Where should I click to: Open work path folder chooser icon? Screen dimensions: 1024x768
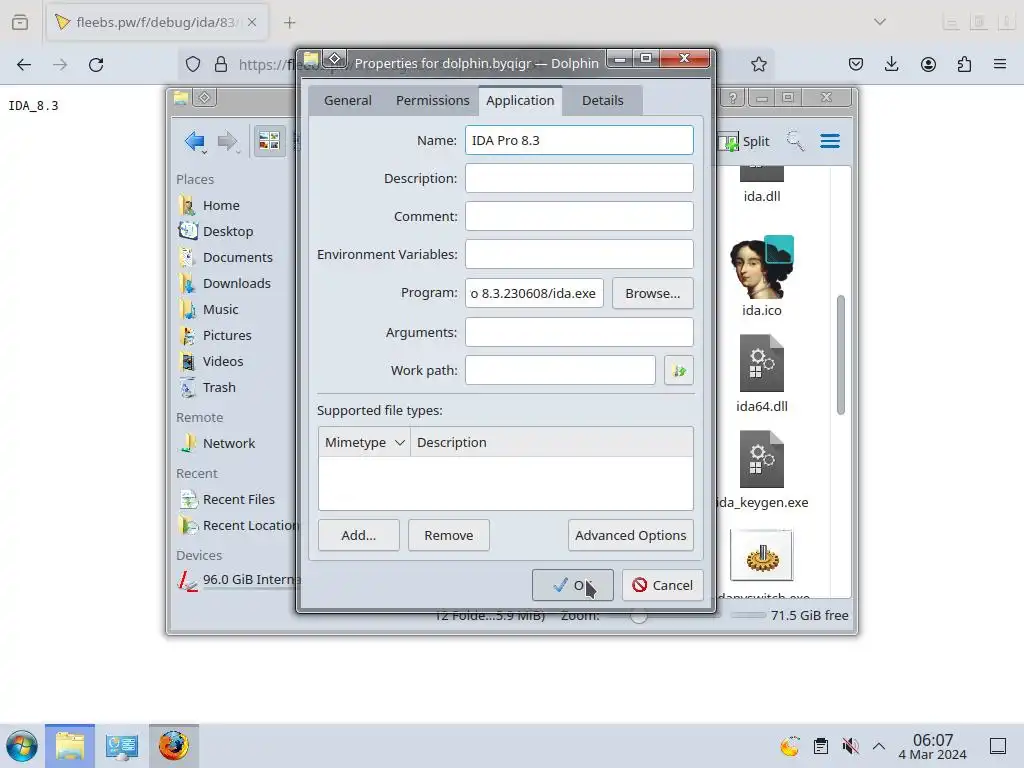coord(679,370)
